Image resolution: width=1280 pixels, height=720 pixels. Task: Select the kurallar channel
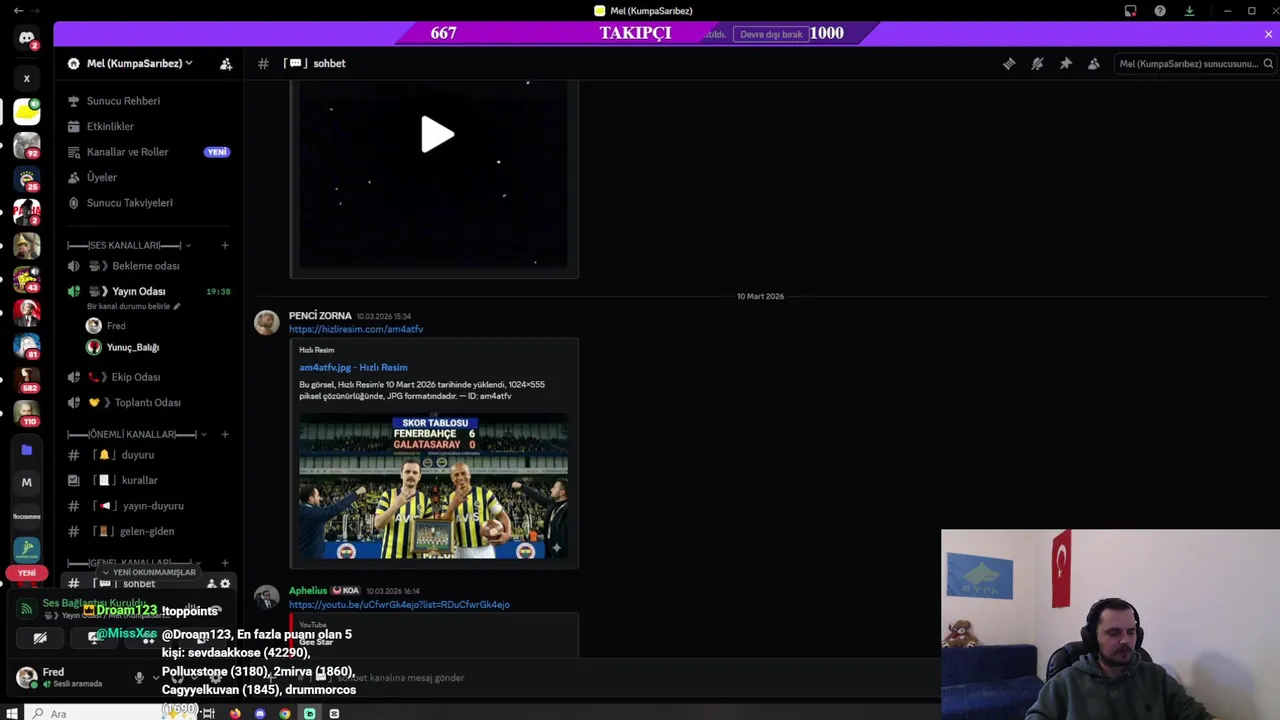(148, 480)
